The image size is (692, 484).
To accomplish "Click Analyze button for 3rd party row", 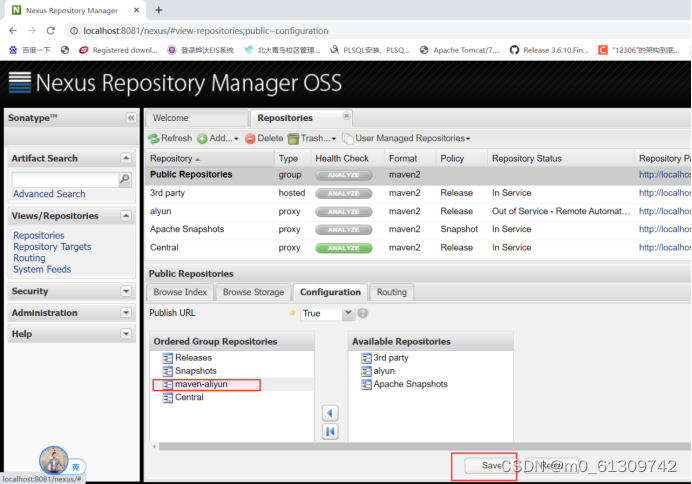I will (343, 193).
